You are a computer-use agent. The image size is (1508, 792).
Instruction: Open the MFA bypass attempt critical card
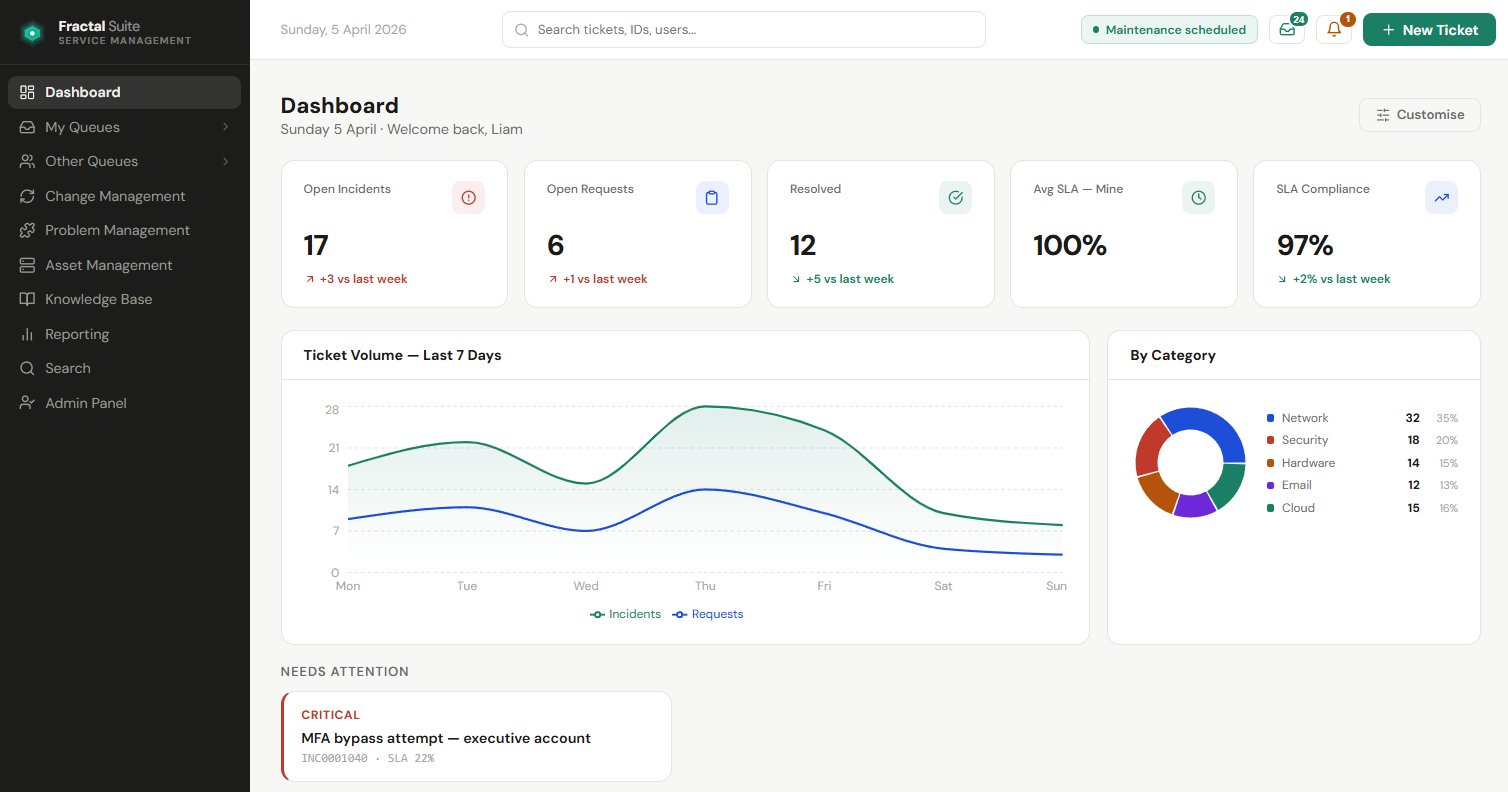tap(476, 737)
